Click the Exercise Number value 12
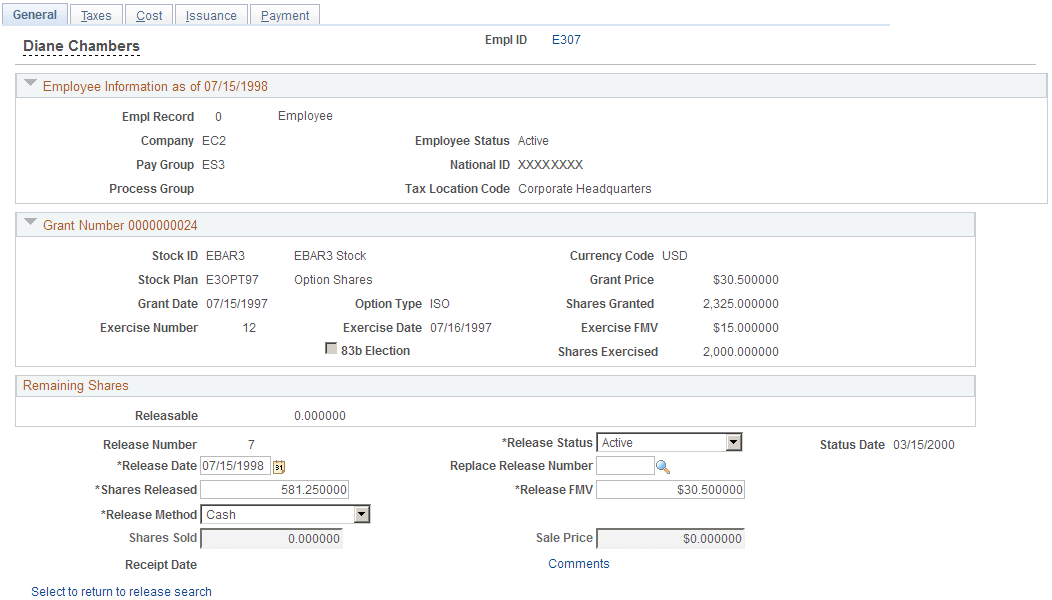 coord(249,328)
